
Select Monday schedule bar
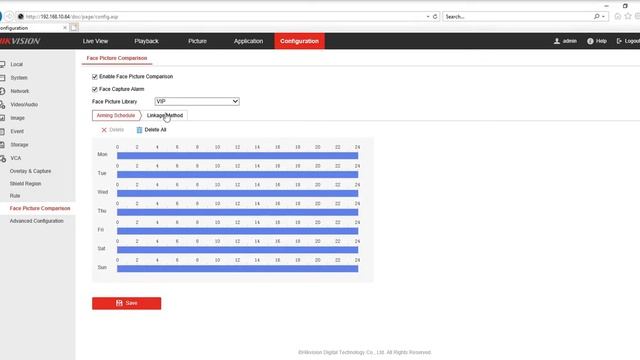pyautogui.click(x=238, y=156)
